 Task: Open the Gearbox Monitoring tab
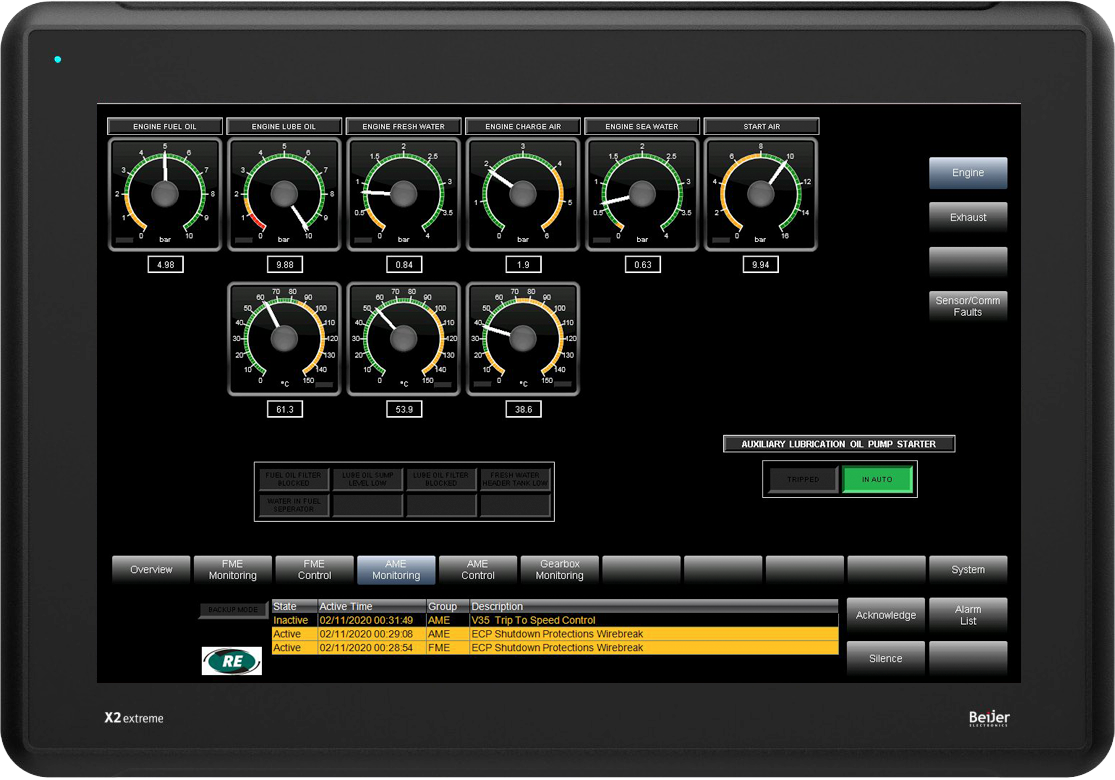pos(559,570)
